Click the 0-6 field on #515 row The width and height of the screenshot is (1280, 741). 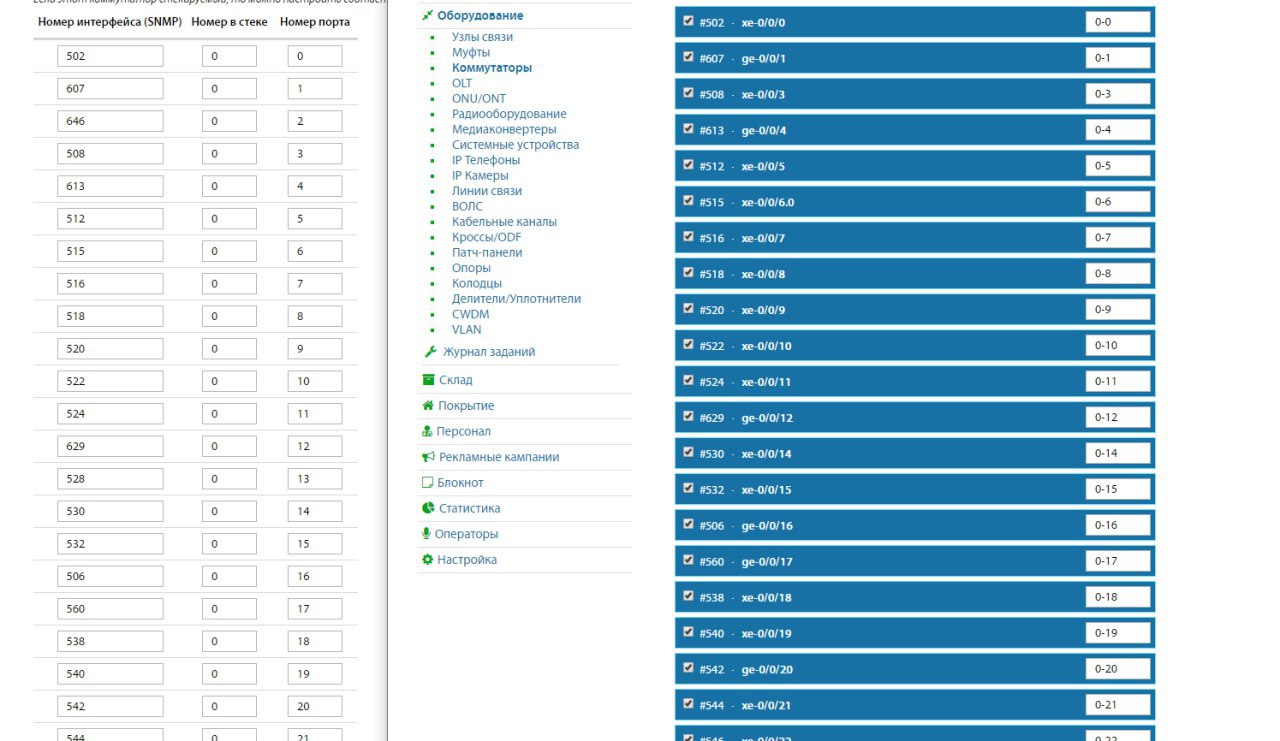(x=1118, y=202)
